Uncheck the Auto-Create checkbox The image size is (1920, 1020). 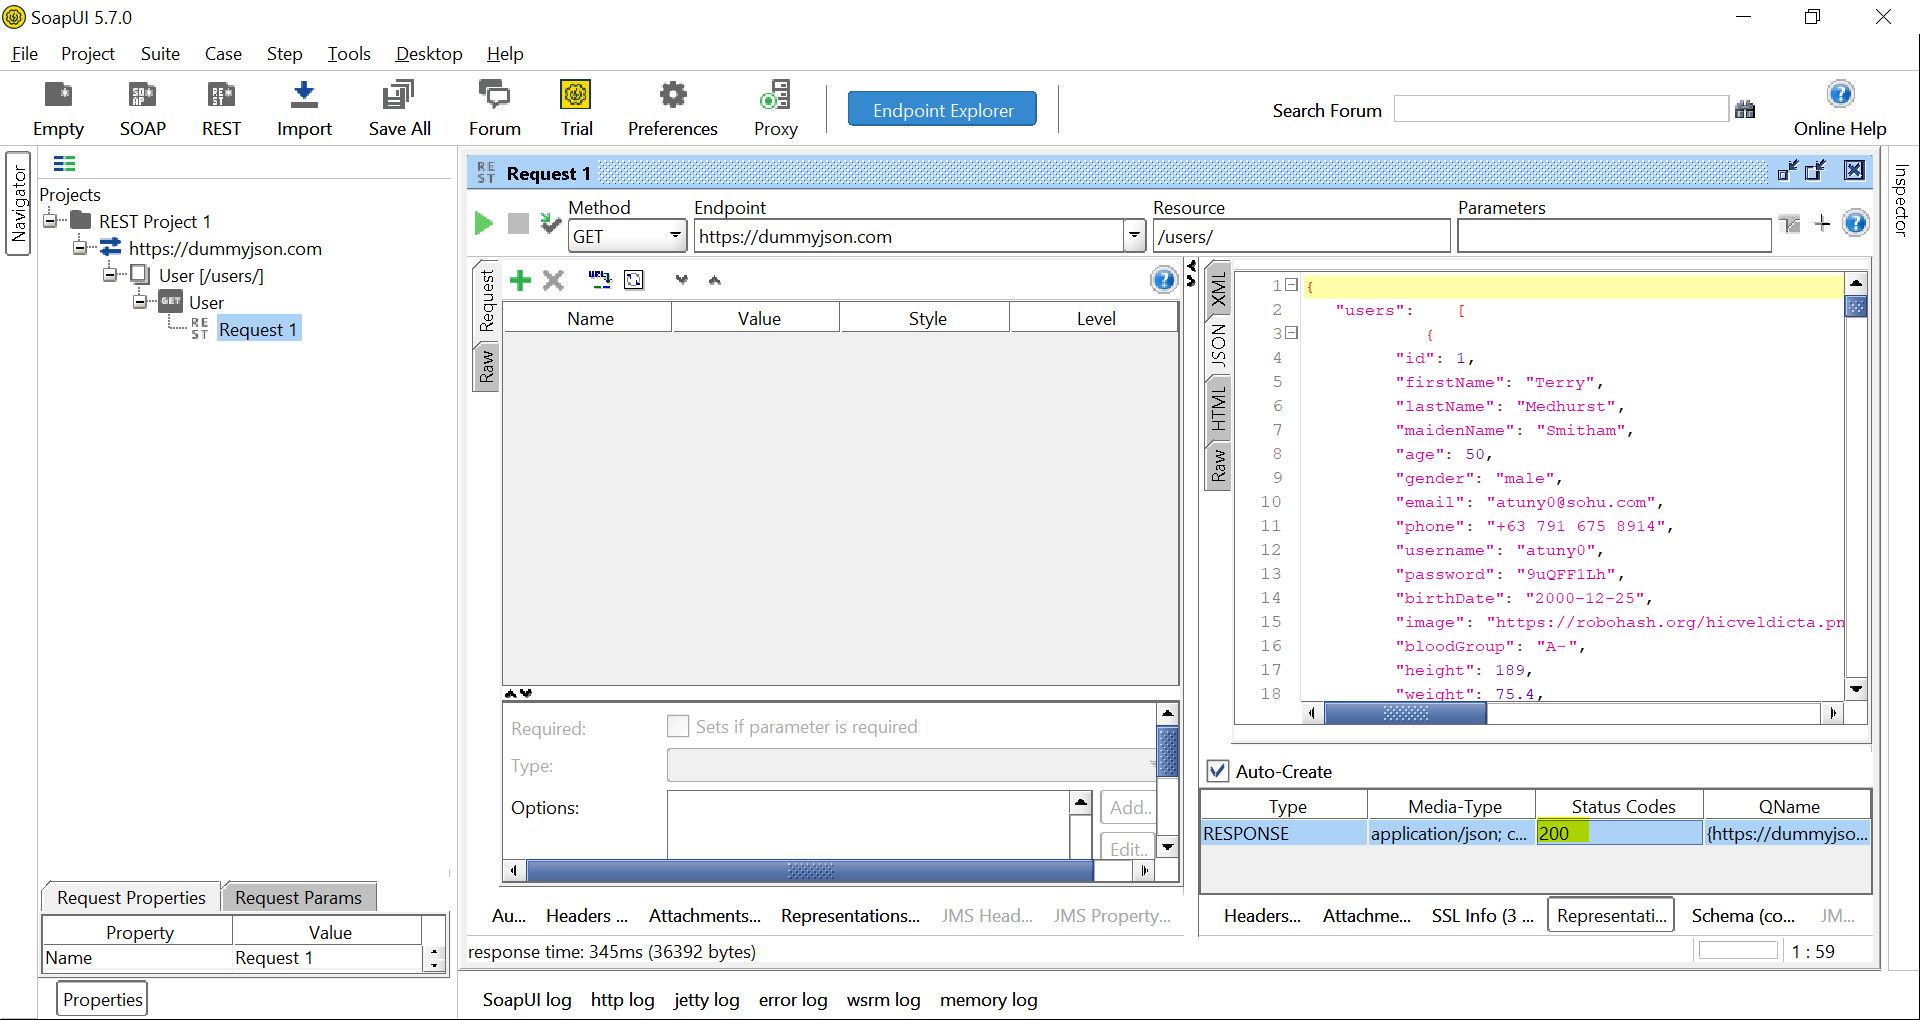[1217, 771]
